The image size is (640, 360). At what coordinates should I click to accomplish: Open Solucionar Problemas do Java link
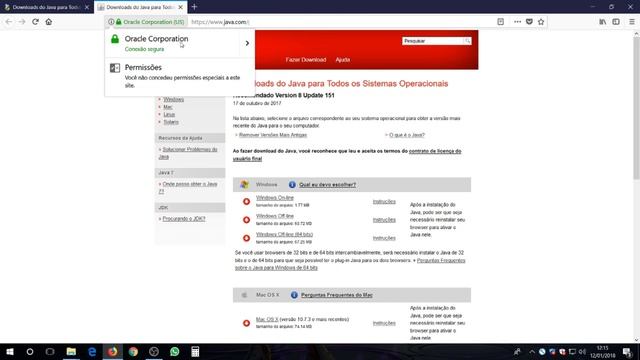[188, 153]
